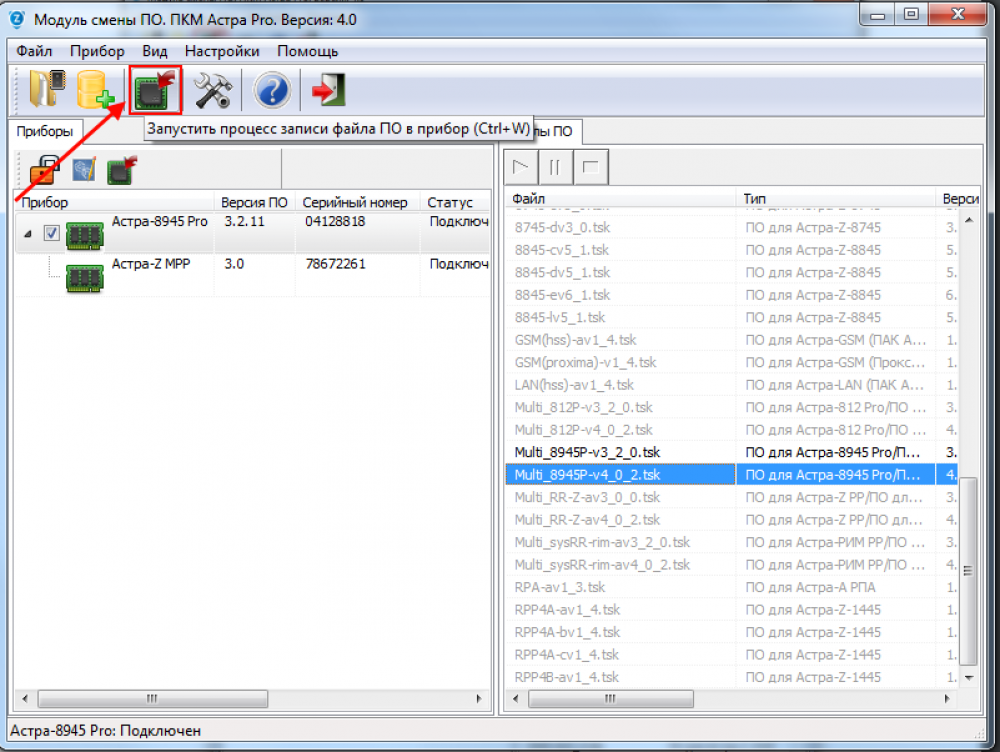Image resolution: width=1000 pixels, height=752 pixels.
Task: Select file 8745-dv3_0.tsk
Action: pyautogui.click(x=562, y=227)
